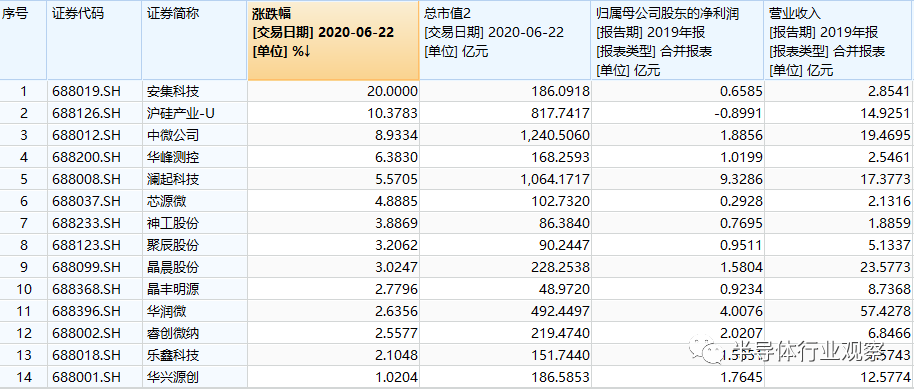Click the 澜起科技 name cell

point(195,179)
